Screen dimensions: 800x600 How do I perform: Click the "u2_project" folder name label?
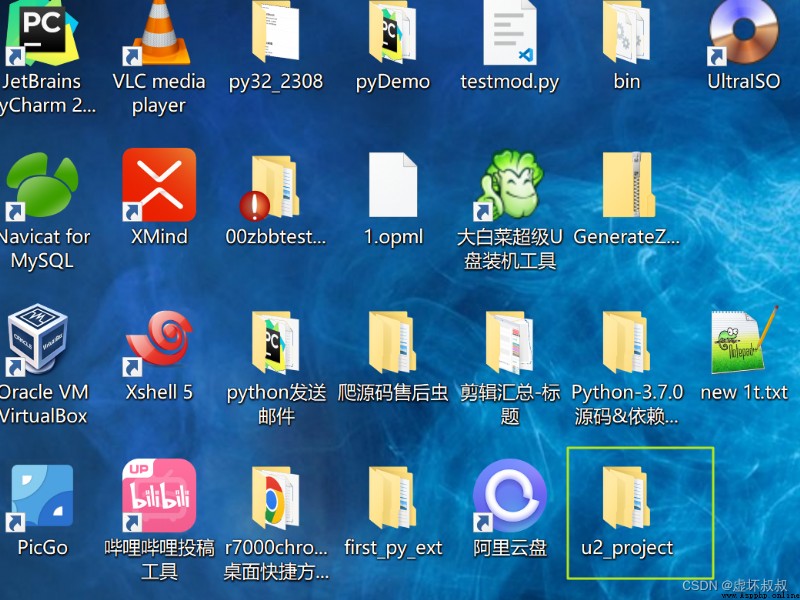(x=627, y=548)
